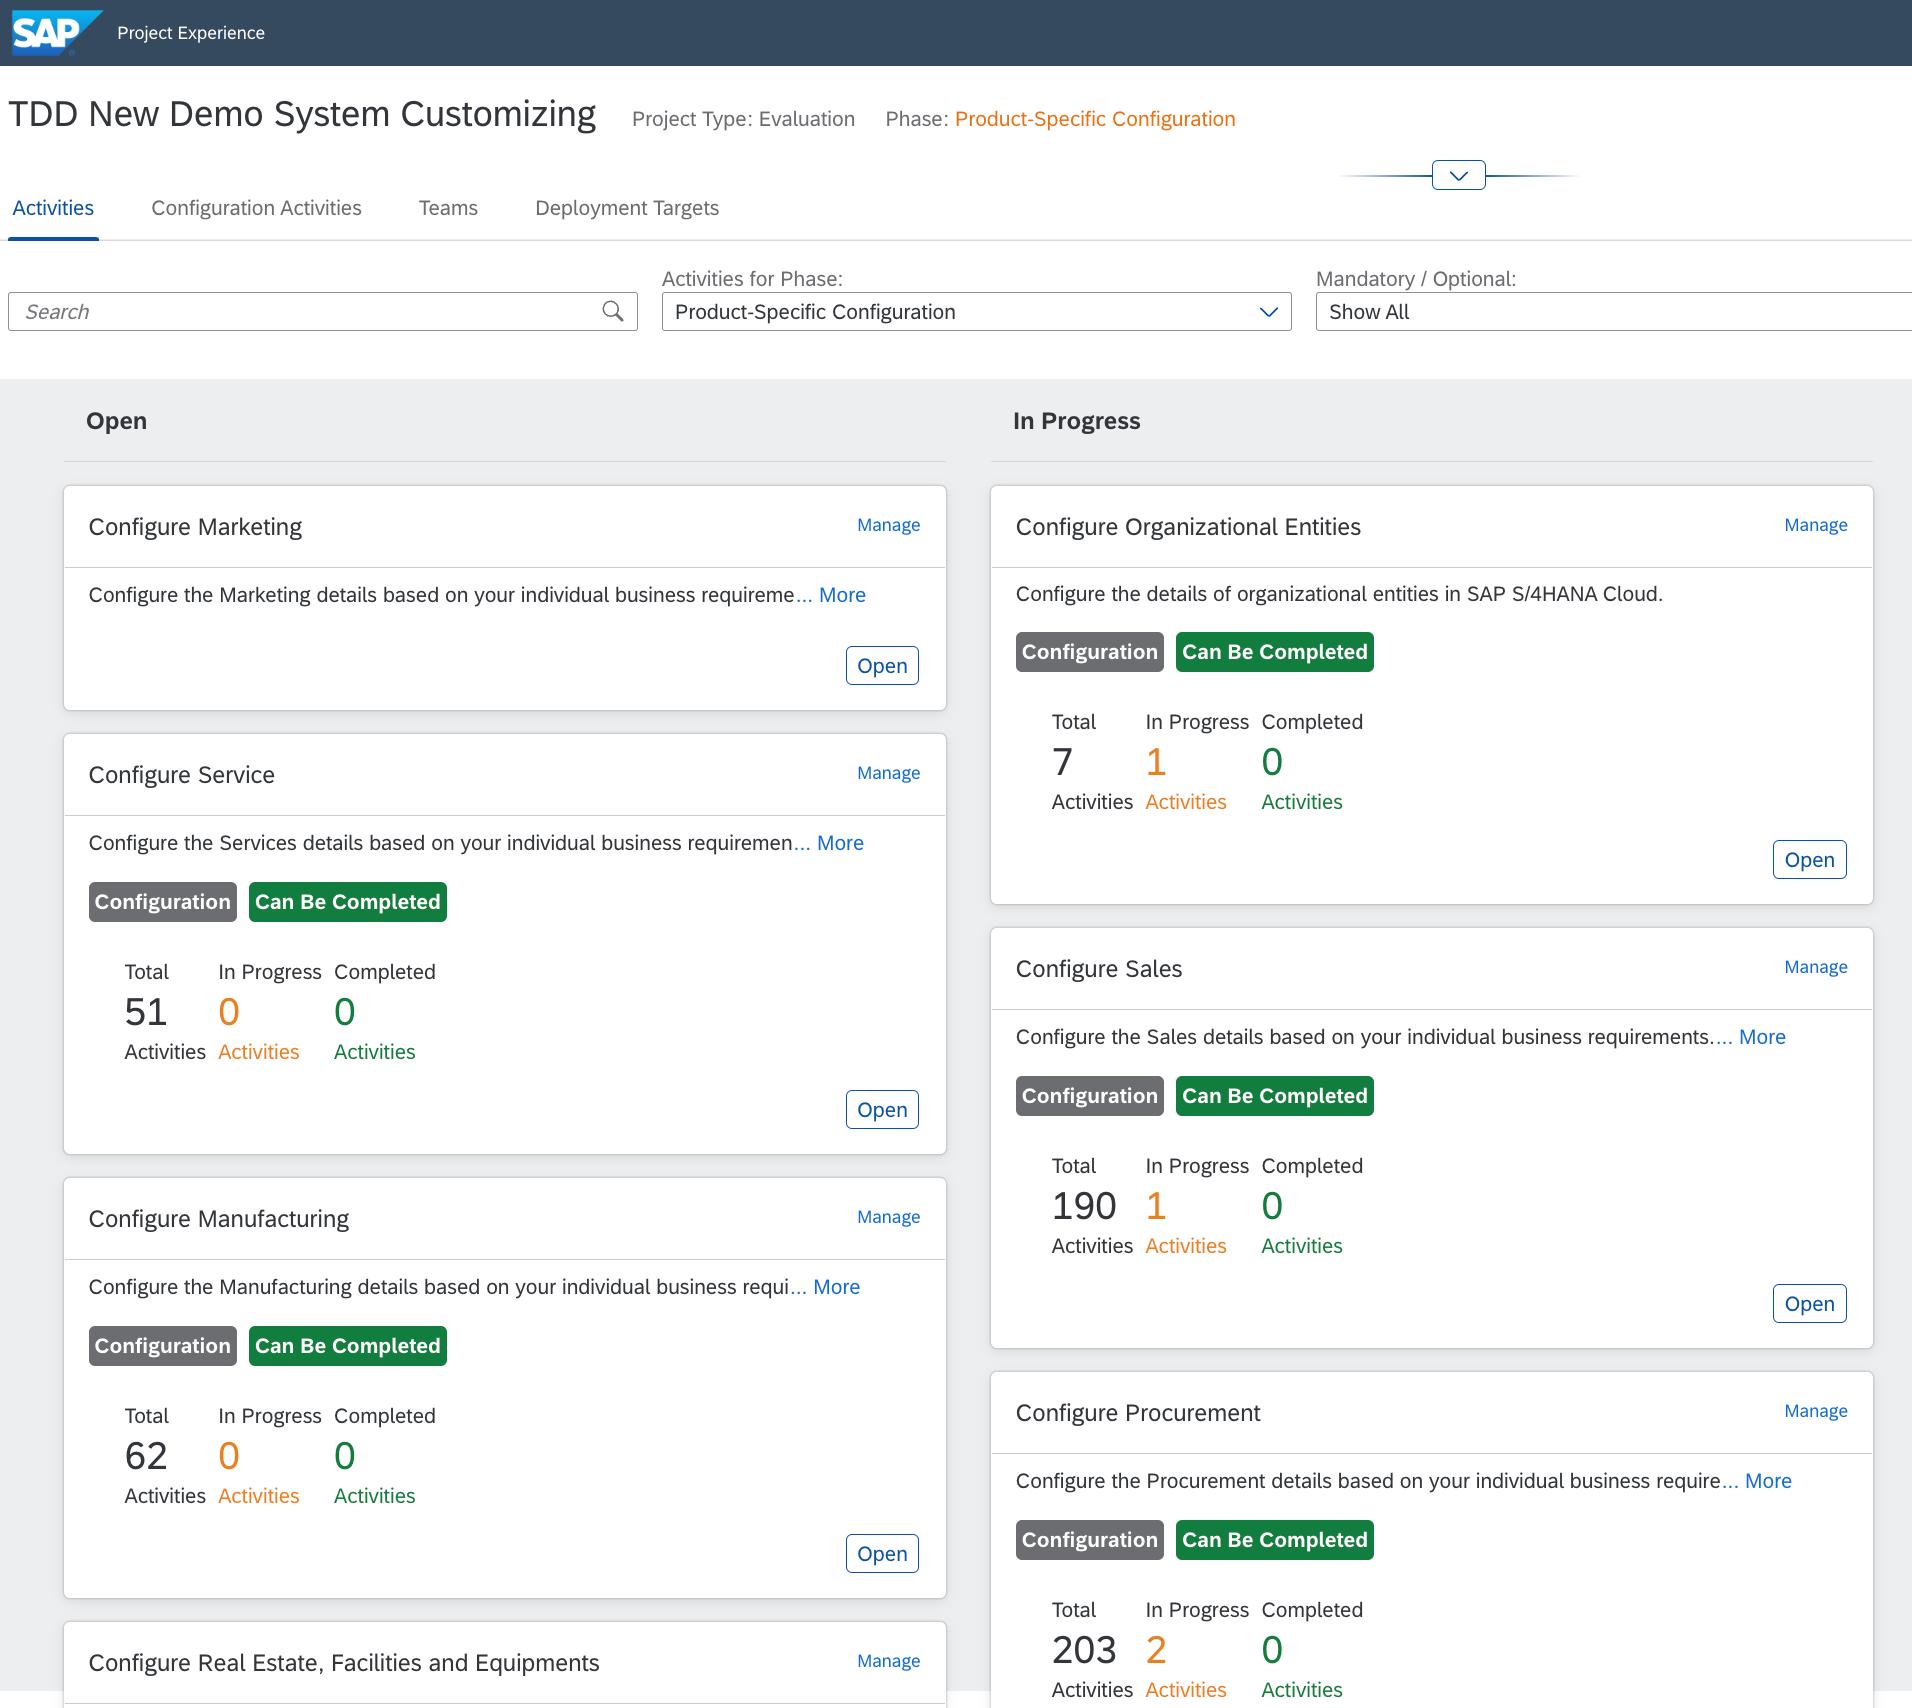Show More of Configure Manufacturing description
Screen dimensions: 1912x1708
836,1287
